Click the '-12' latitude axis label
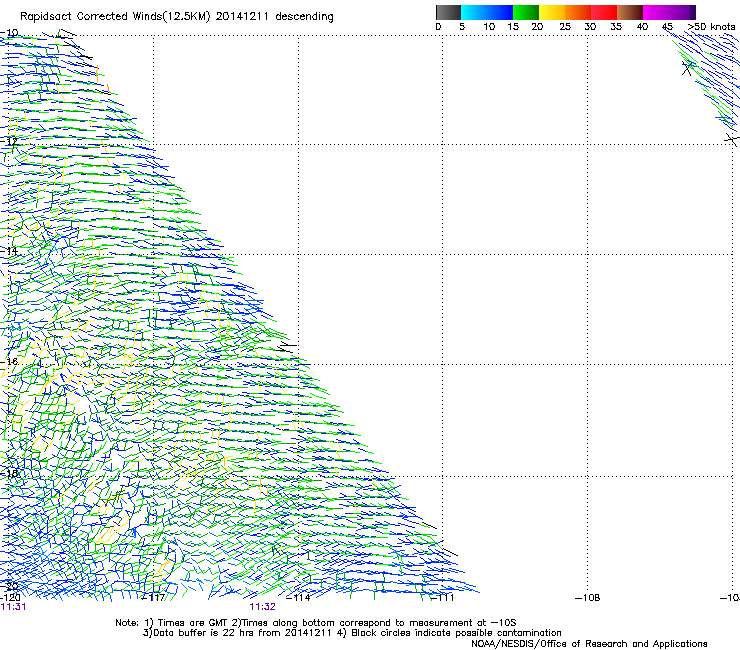This screenshot has height=650, width=740. pyautogui.click(x=9, y=141)
